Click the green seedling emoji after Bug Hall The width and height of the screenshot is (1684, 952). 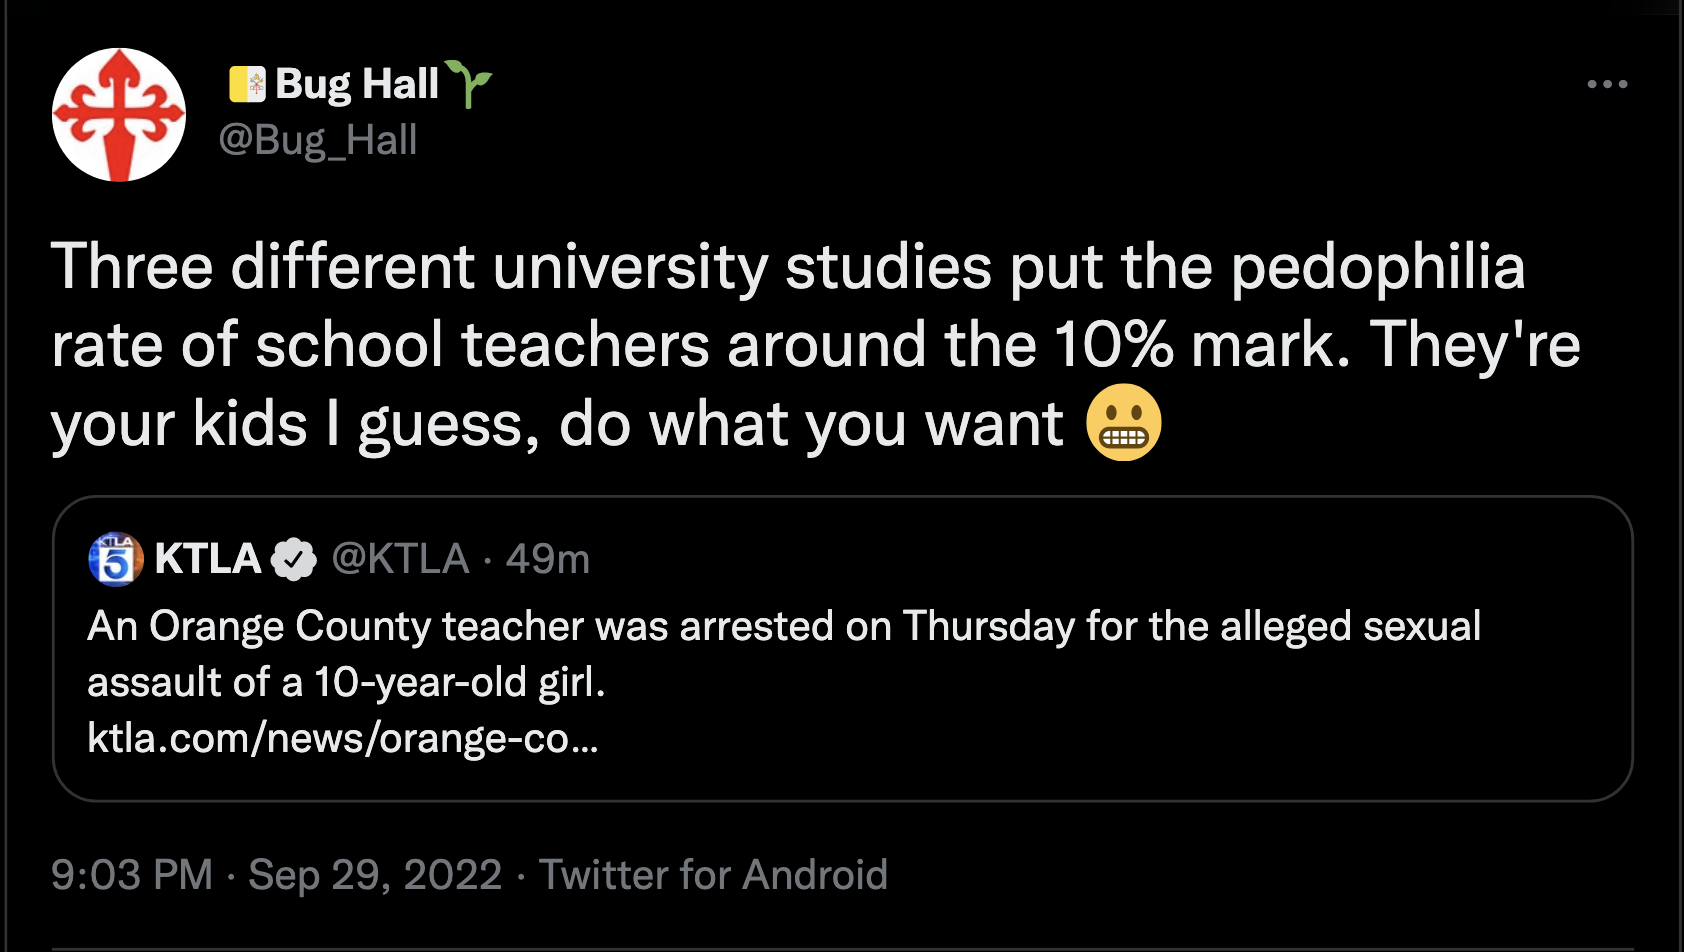[x=468, y=83]
